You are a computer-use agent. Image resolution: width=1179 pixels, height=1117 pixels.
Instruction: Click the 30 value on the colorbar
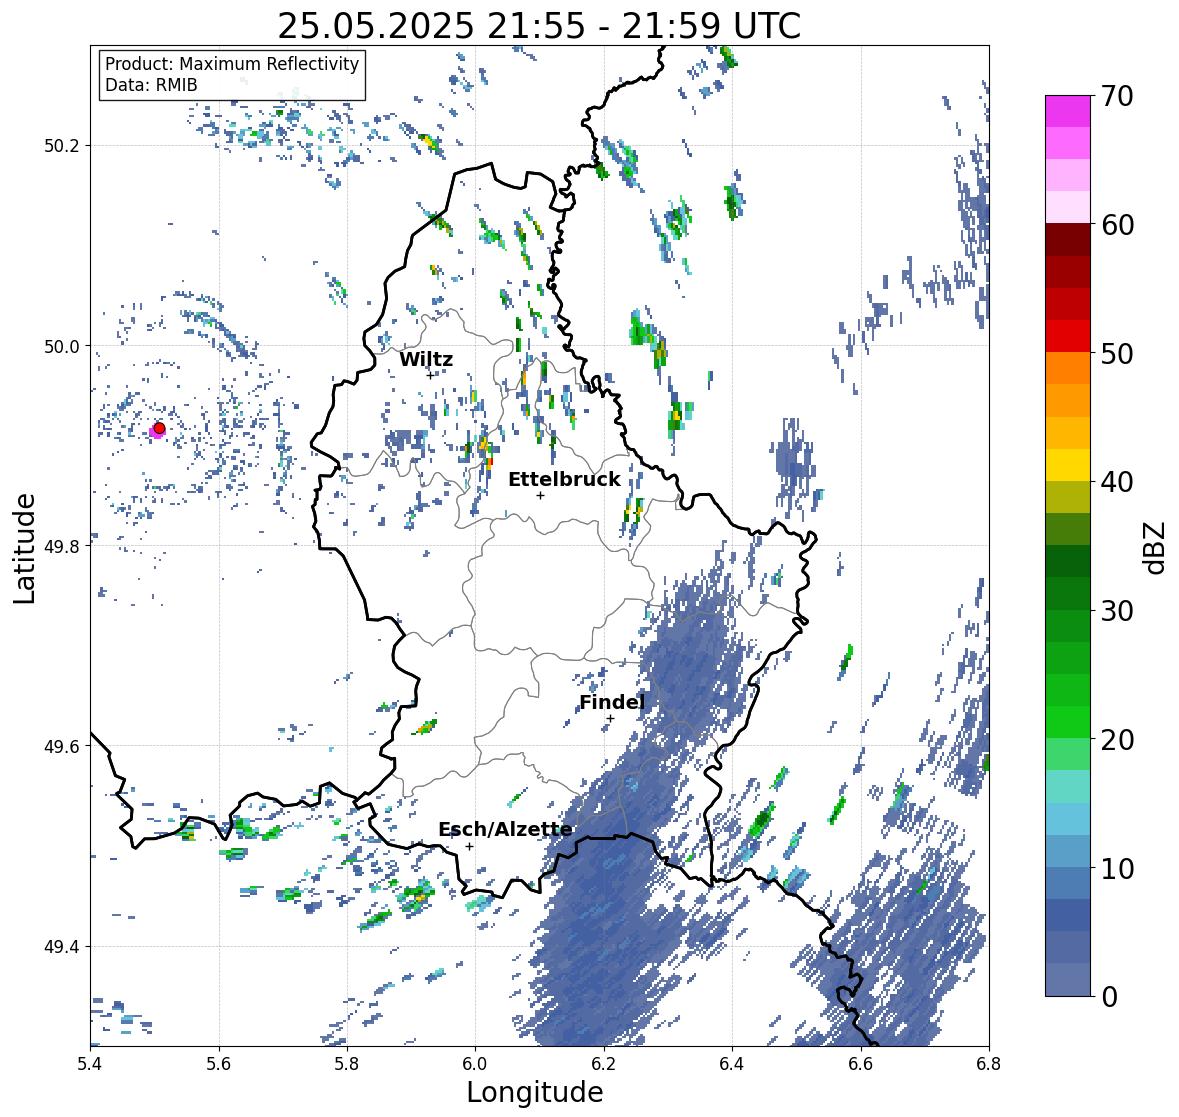pos(1117,610)
